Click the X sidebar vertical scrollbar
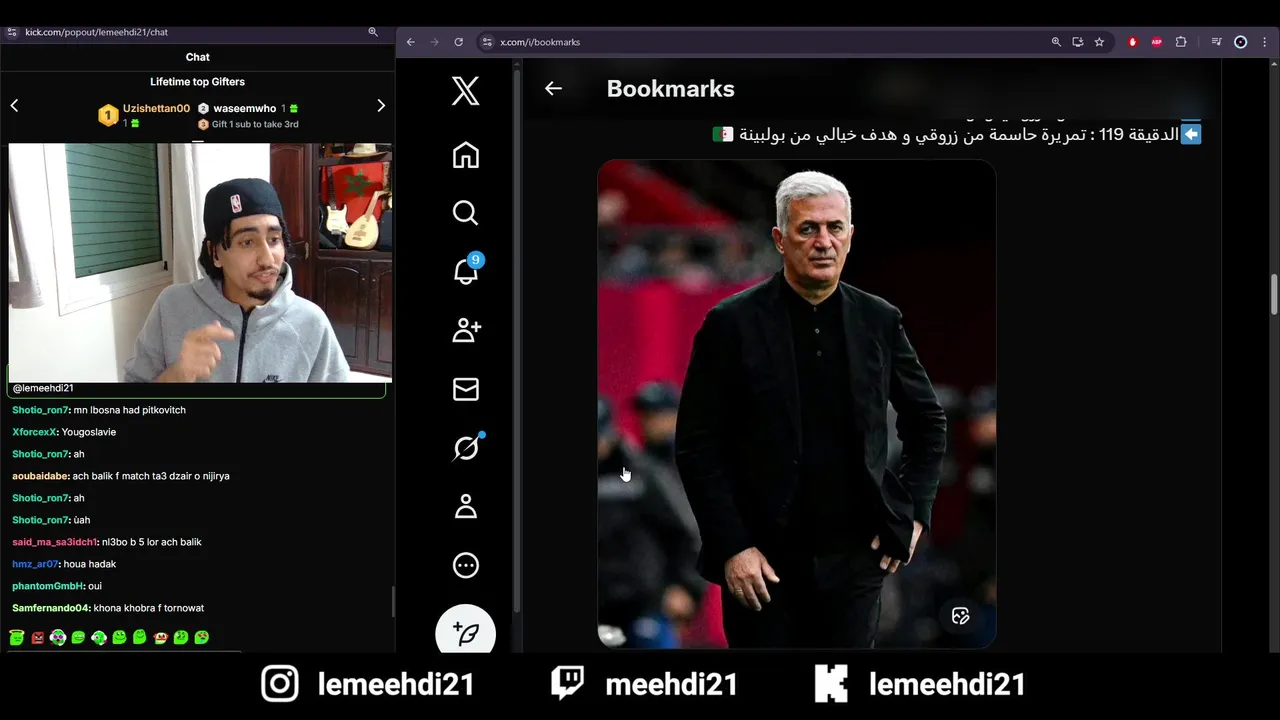Viewport: 1280px width, 720px height. point(517,340)
